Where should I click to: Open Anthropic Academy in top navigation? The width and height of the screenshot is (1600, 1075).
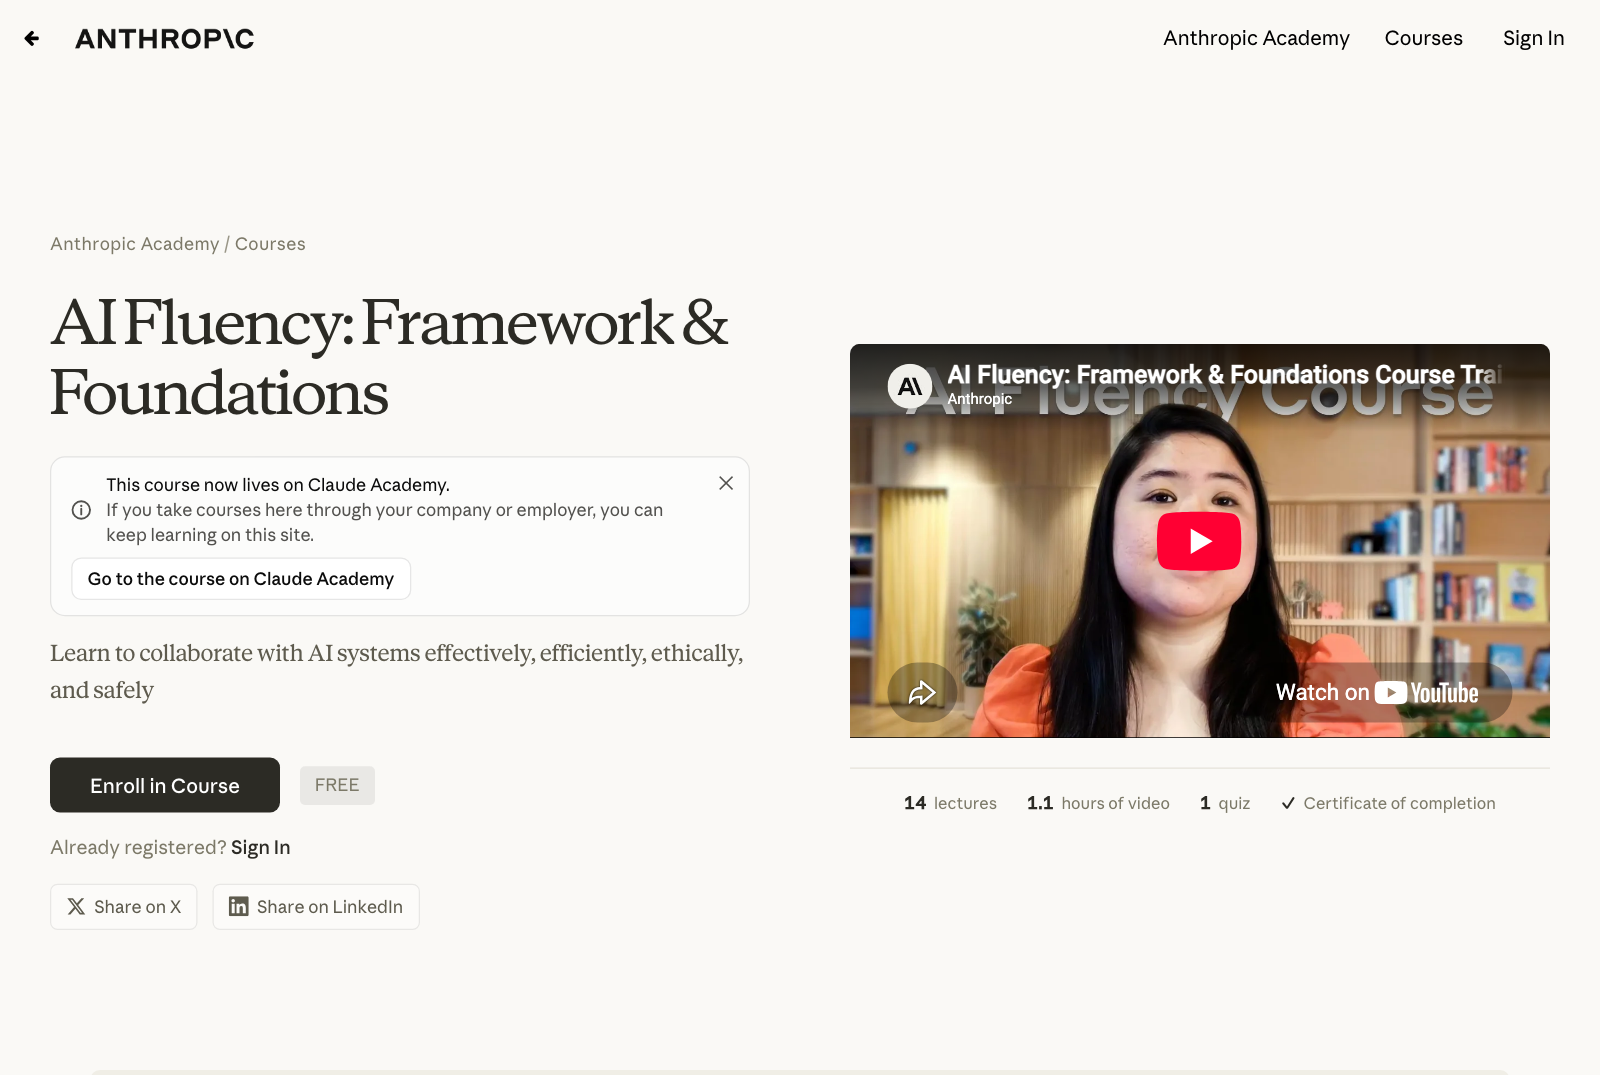(x=1256, y=38)
